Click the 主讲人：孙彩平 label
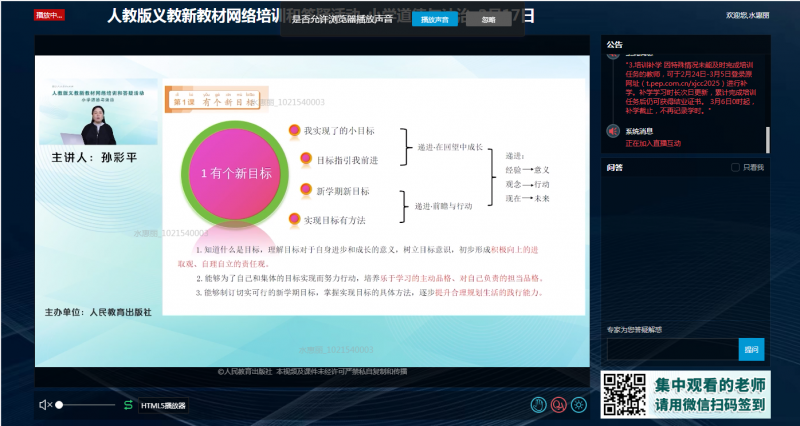 click(94, 158)
